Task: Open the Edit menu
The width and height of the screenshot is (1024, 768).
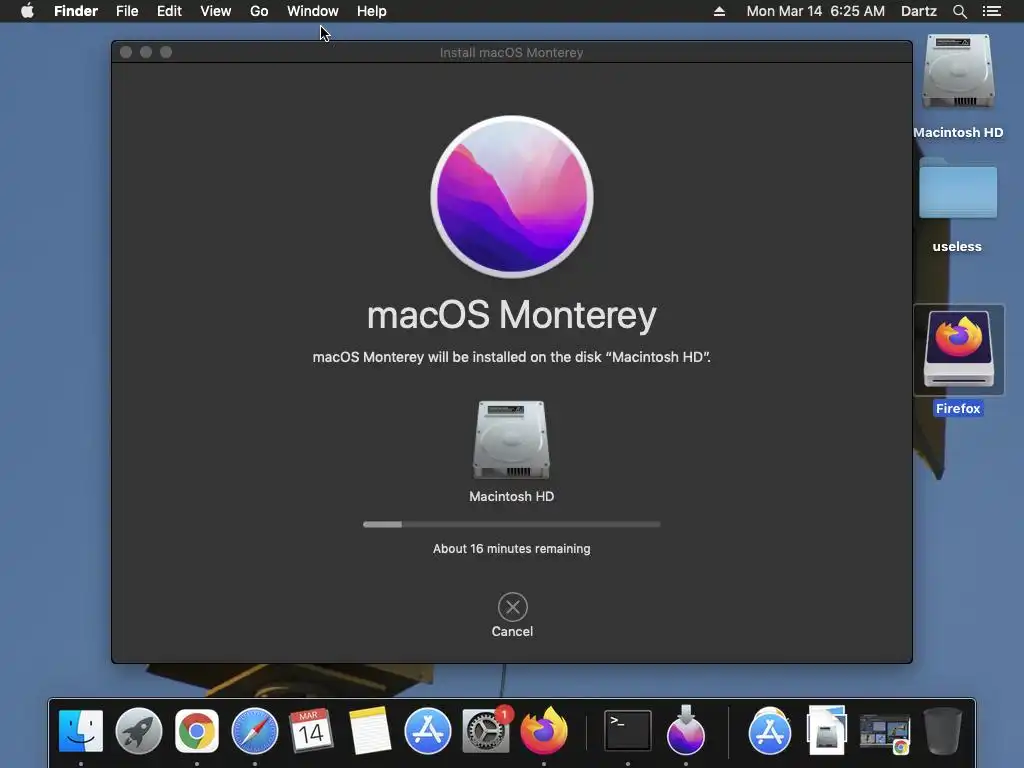Action: click(169, 11)
